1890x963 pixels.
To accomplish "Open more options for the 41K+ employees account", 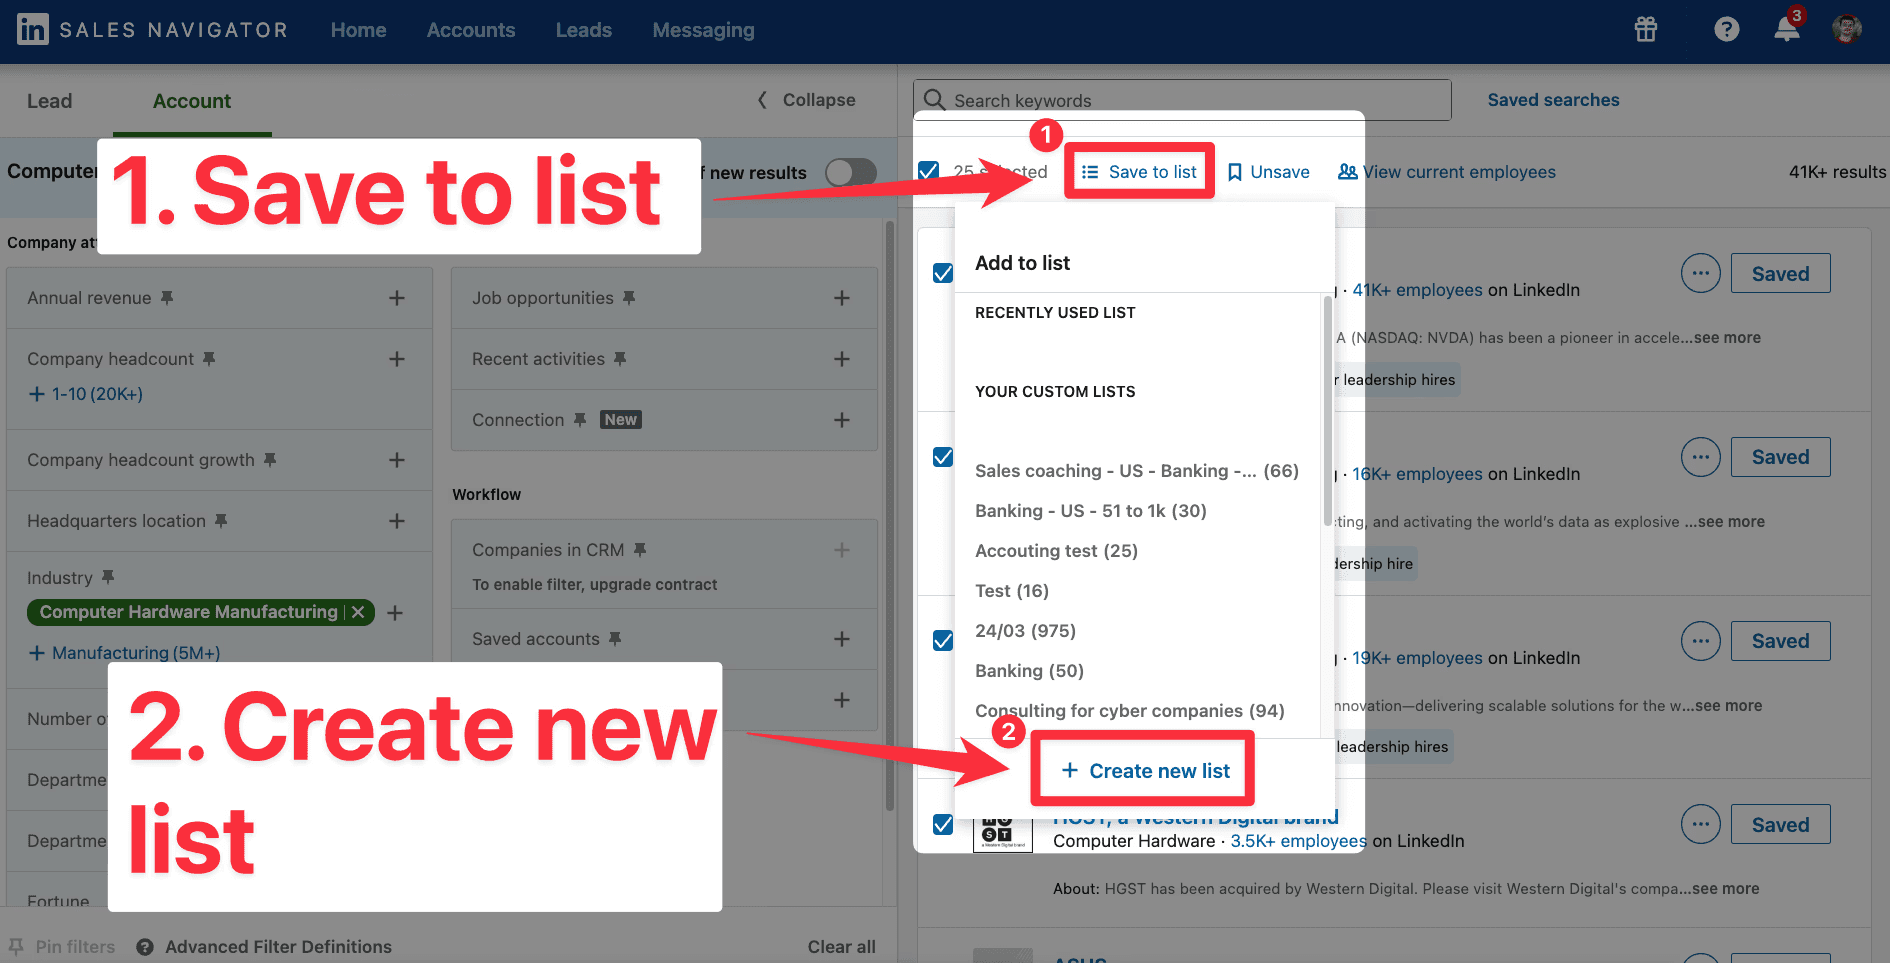I will pyautogui.click(x=1700, y=273).
